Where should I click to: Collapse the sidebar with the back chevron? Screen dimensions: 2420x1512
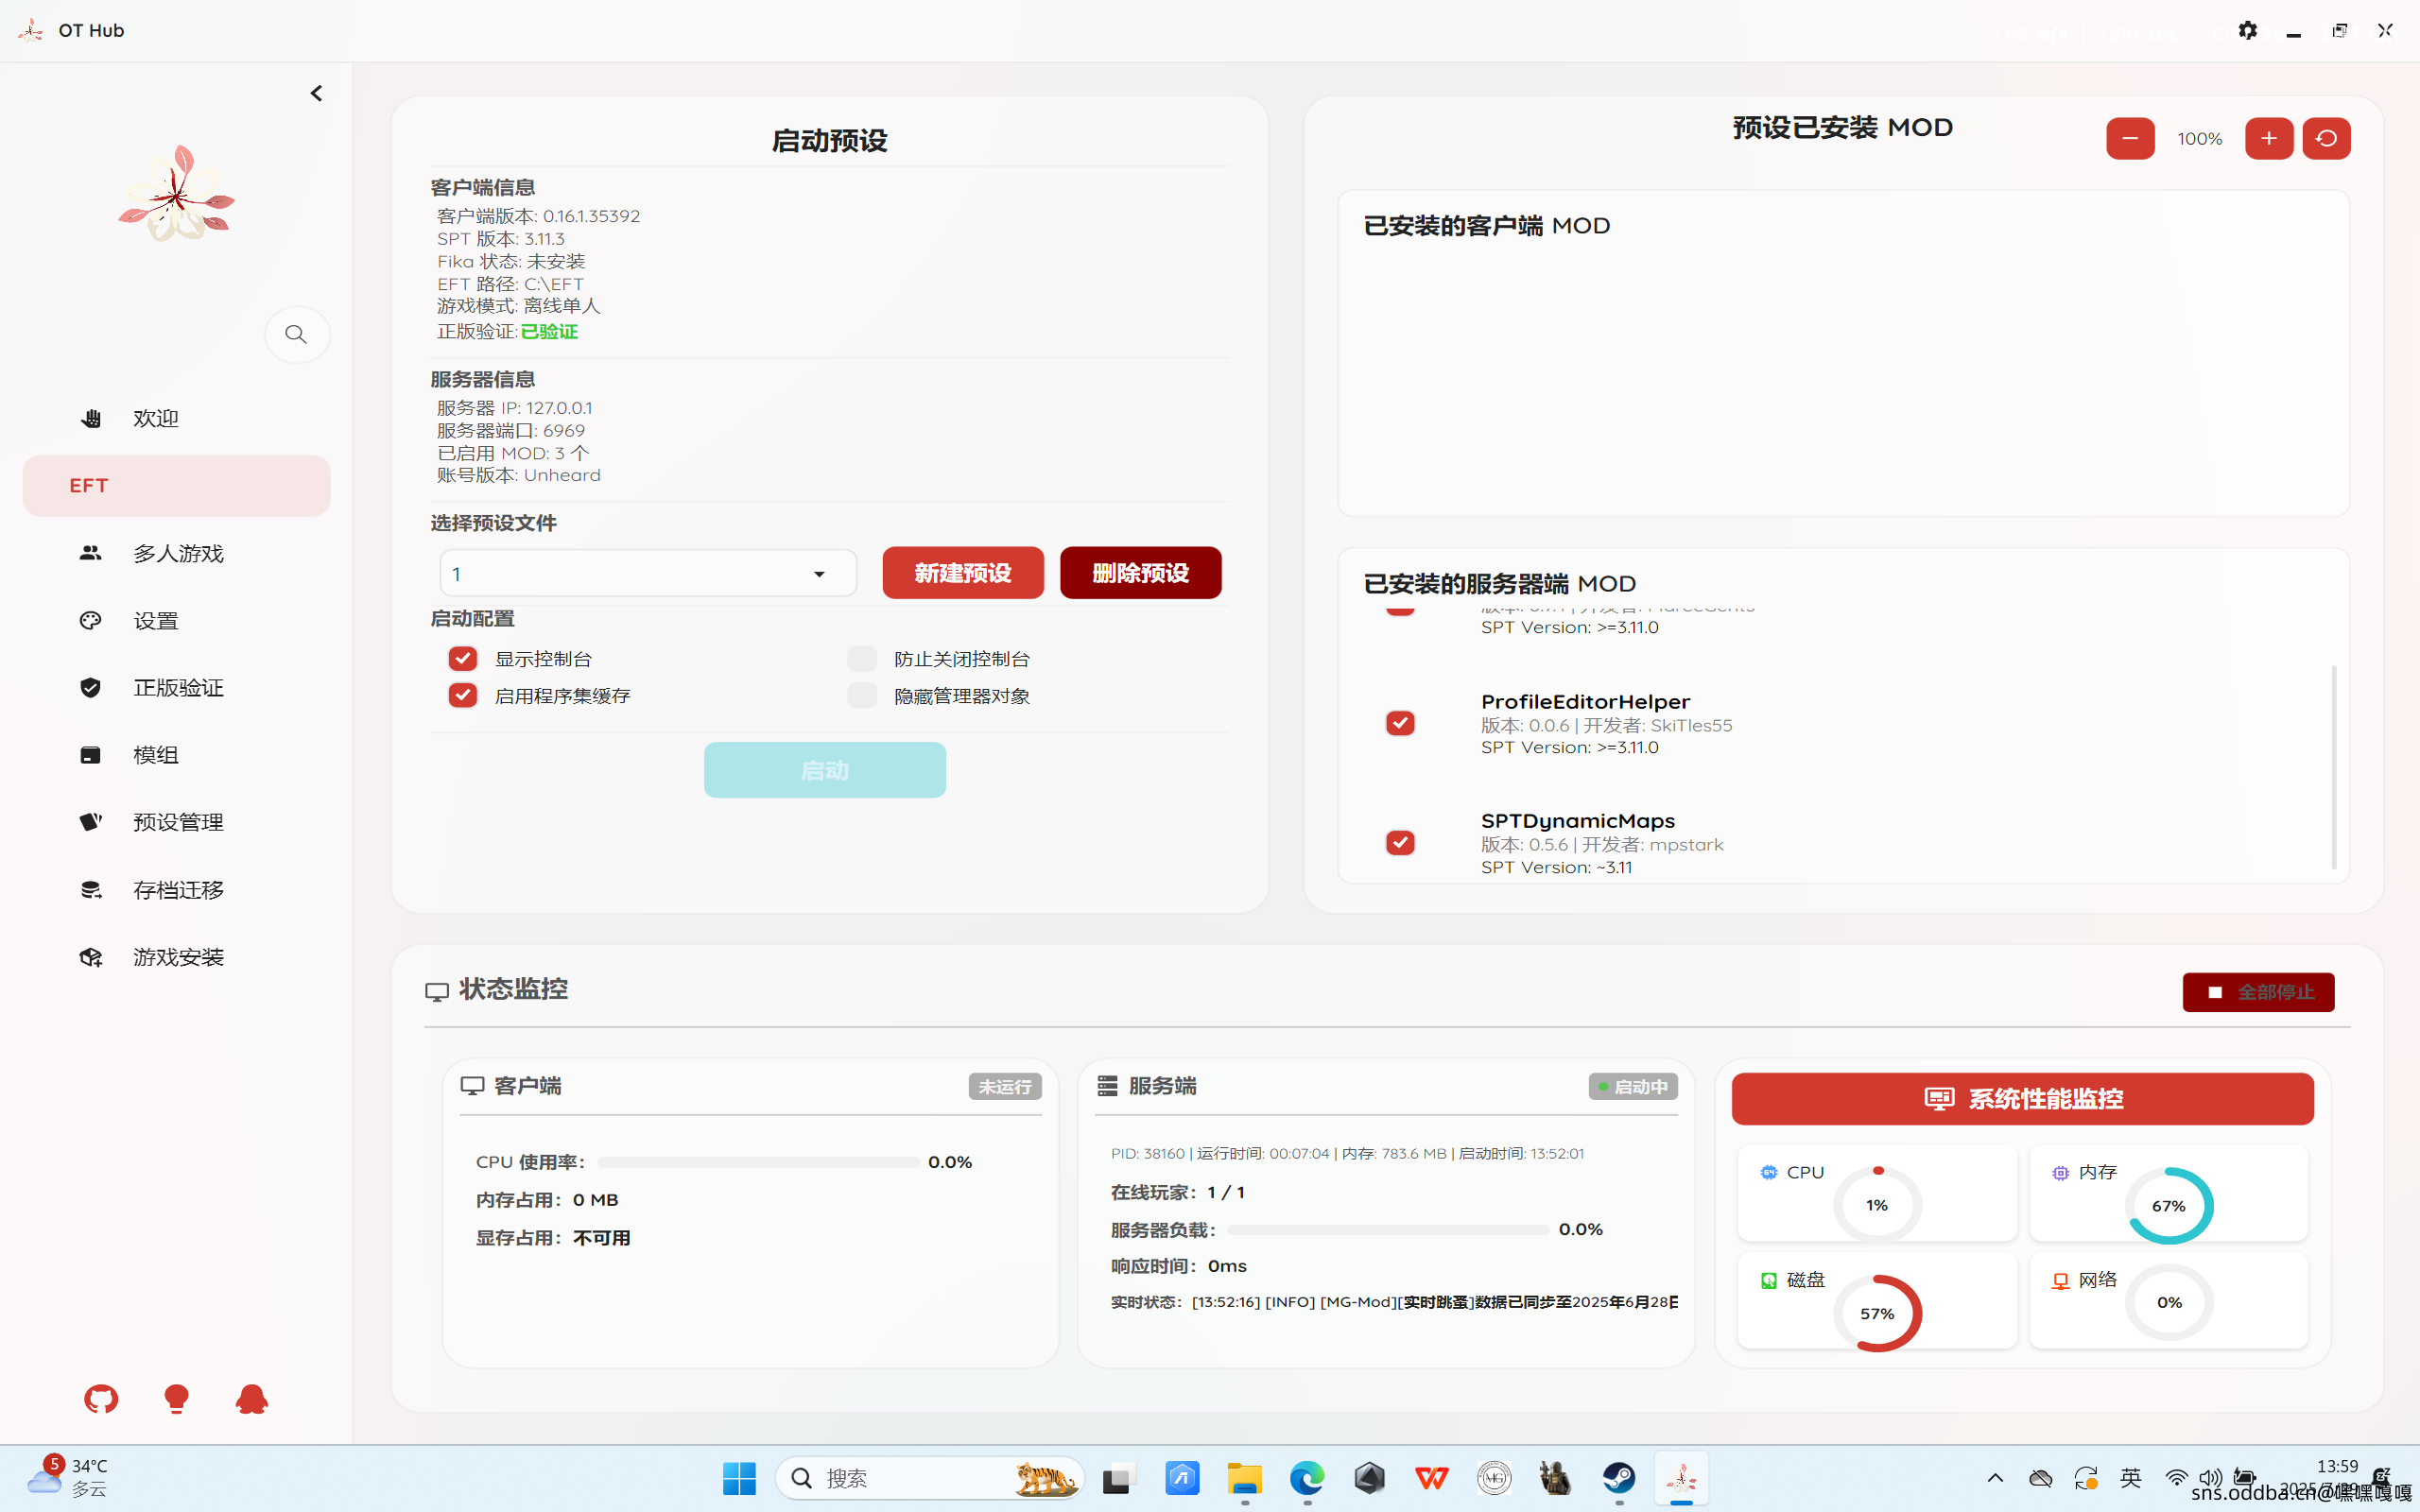[x=316, y=93]
